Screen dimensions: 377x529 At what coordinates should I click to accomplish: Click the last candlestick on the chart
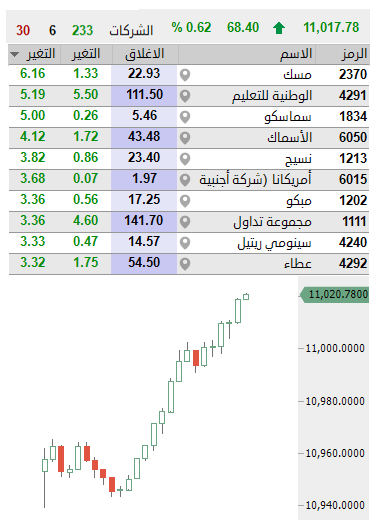pyautogui.click(x=246, y=297)
